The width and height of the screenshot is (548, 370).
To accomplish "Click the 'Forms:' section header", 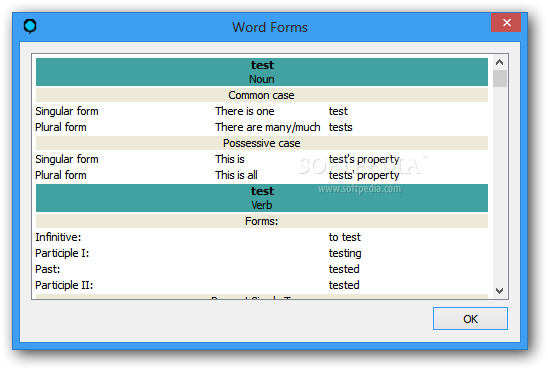I will tap(262, 221).
